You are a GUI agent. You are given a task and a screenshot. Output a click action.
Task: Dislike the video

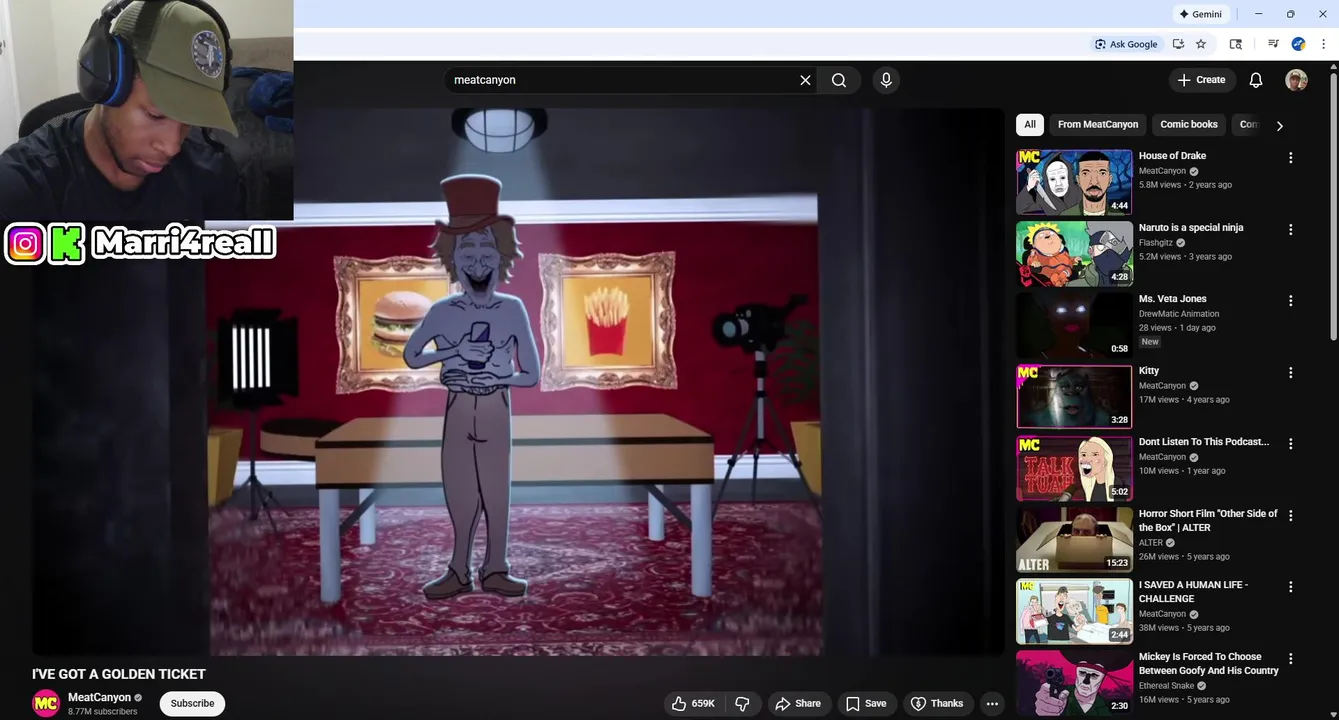click(x=742, y=704)
